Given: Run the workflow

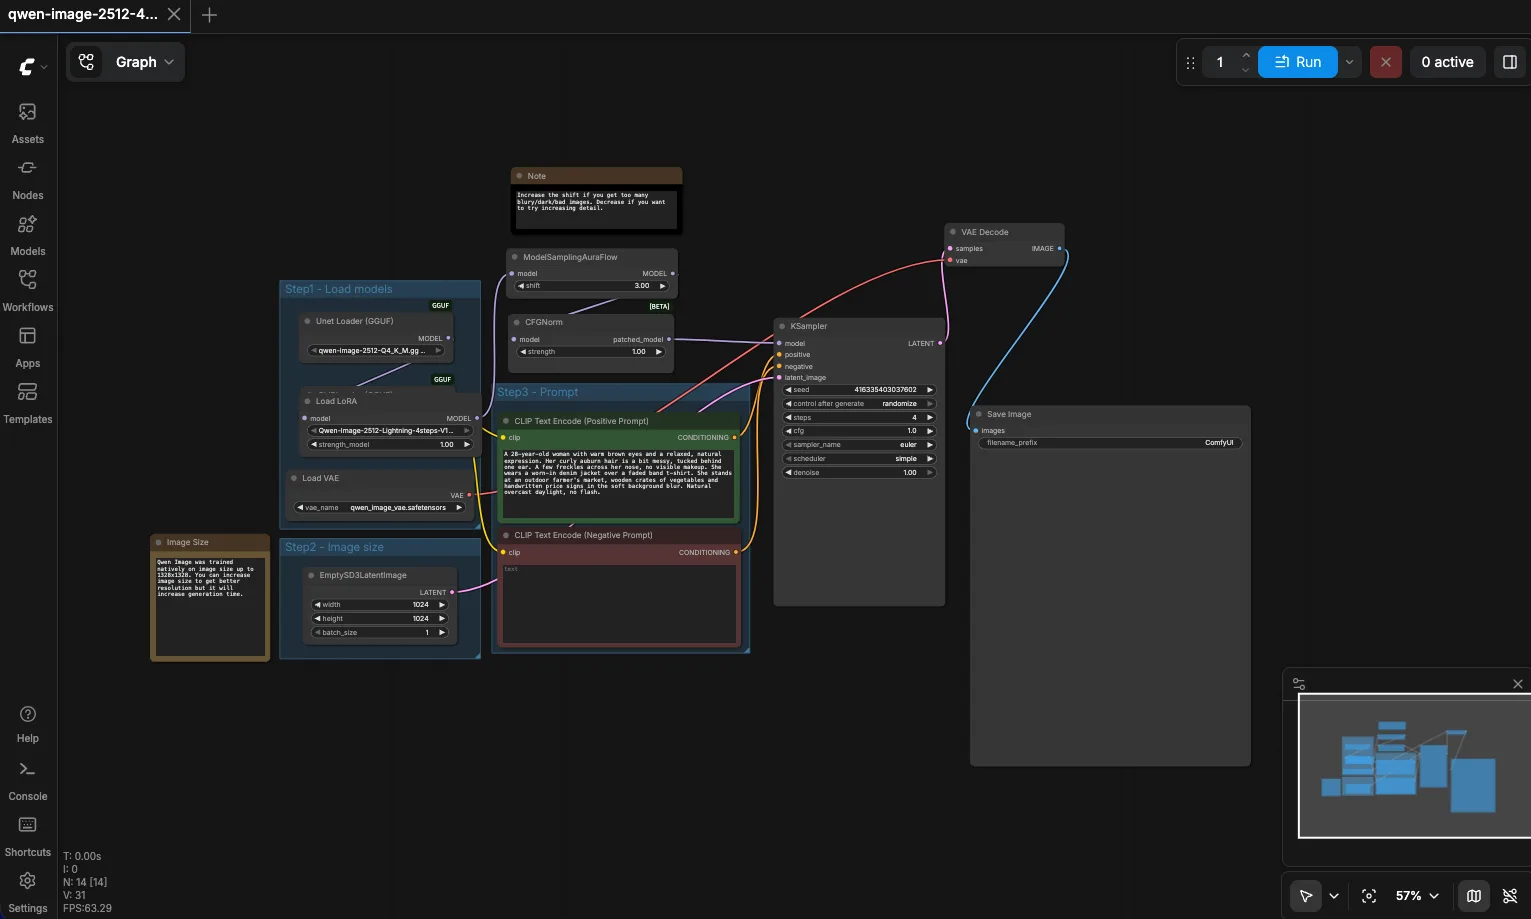Looking at the screenshot, I should 1298,62.
